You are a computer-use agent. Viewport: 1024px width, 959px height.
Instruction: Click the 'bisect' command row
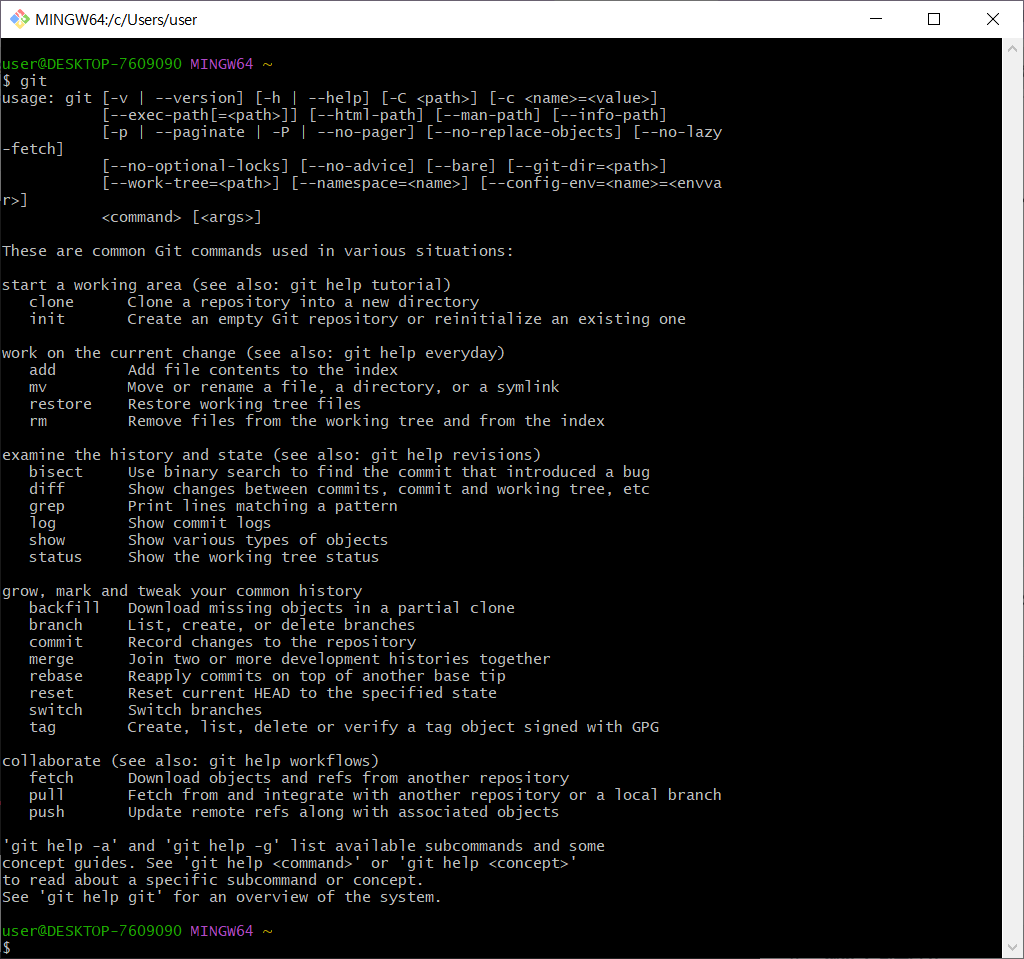340,472
